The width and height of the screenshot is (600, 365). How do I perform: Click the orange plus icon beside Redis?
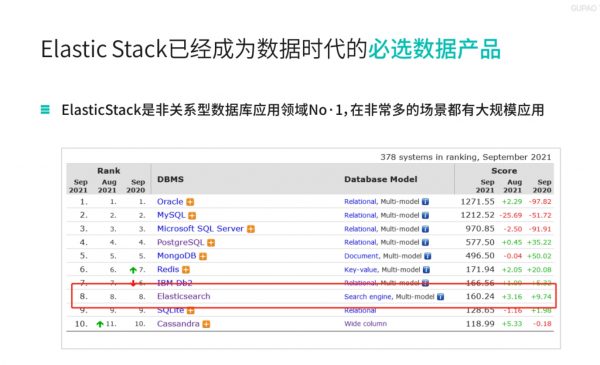tap(186, 270)
